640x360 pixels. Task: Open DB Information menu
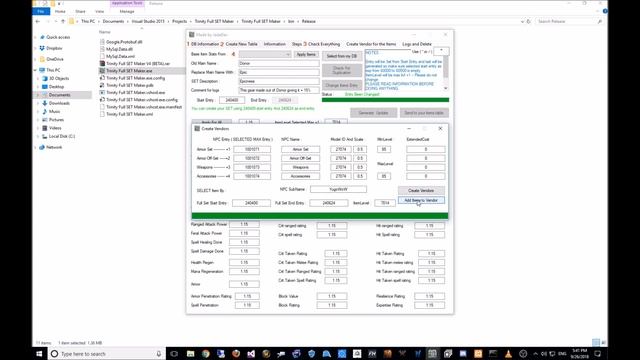tap(205, 44)
